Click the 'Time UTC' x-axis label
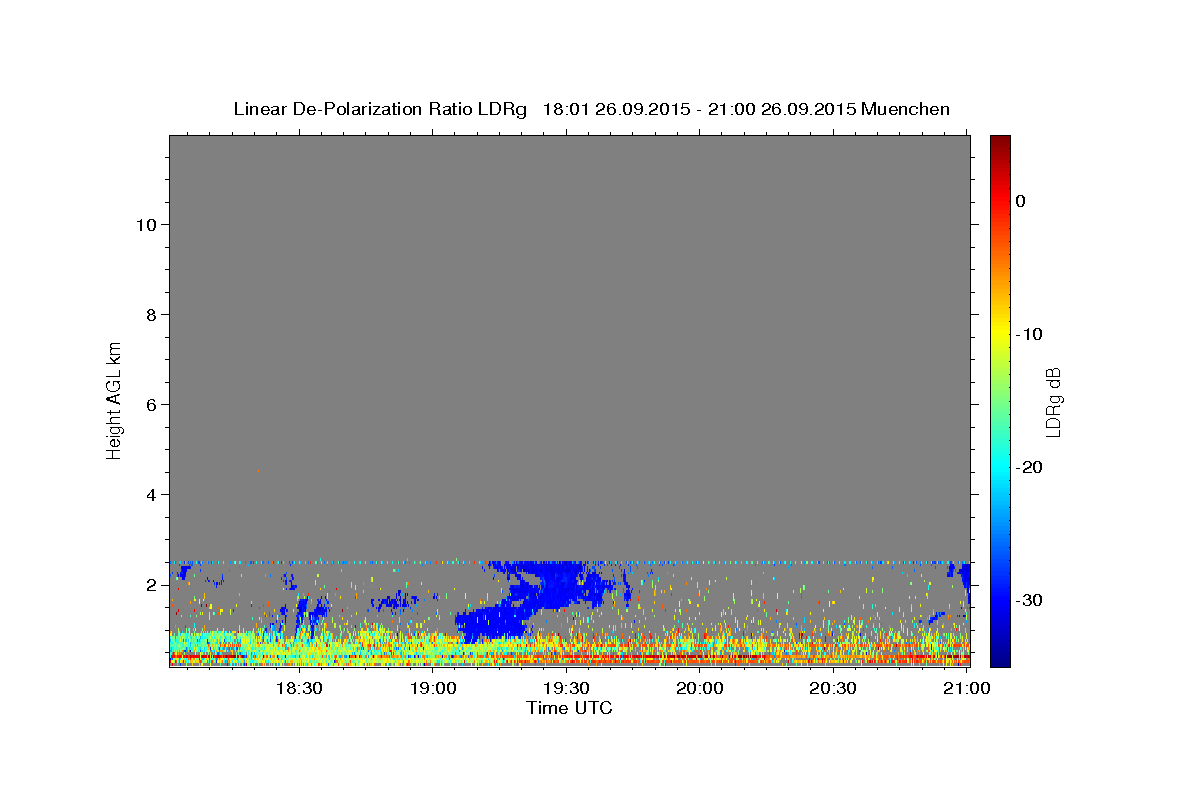 point(569,708)
